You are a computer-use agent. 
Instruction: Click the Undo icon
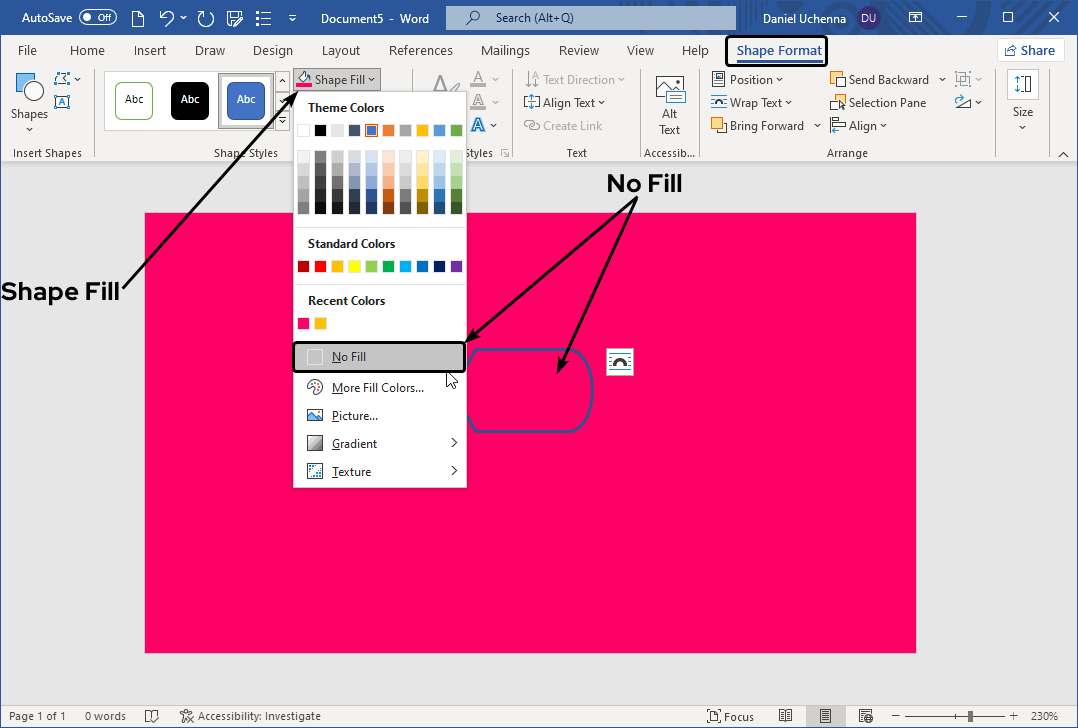click(167, 18)
